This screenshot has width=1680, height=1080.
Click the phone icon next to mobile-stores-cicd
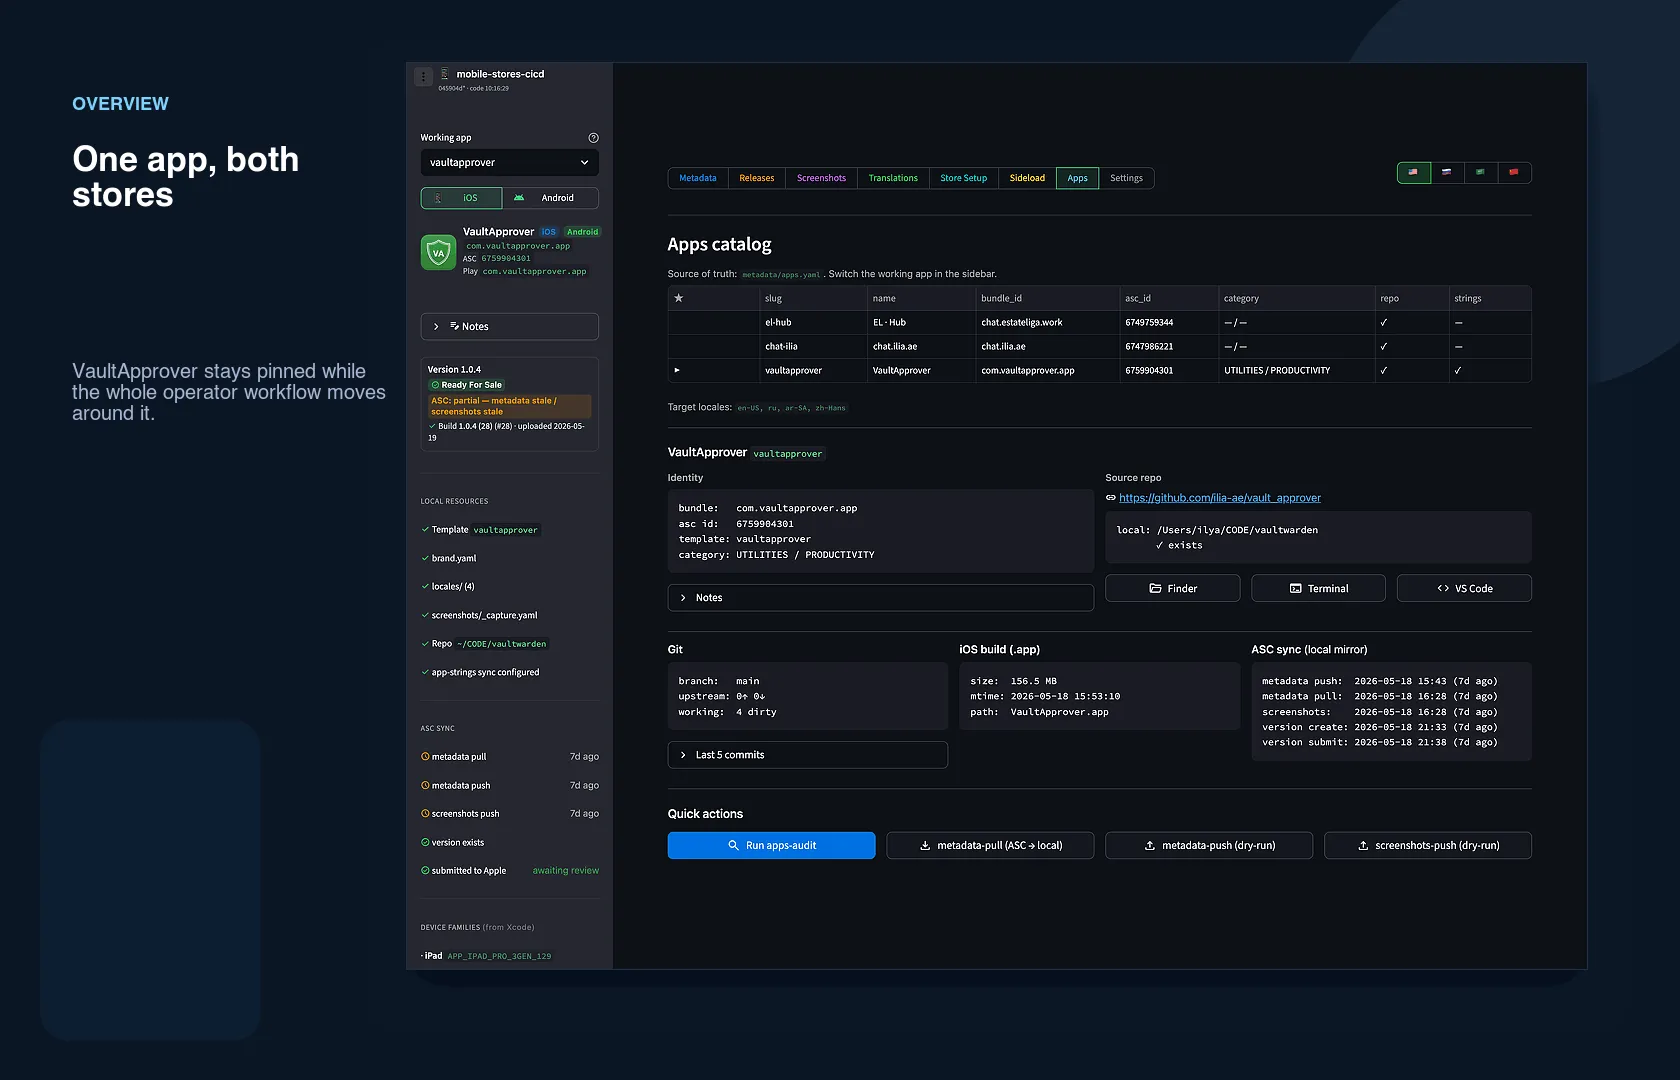pyautogui.click(x=445, y=74)
